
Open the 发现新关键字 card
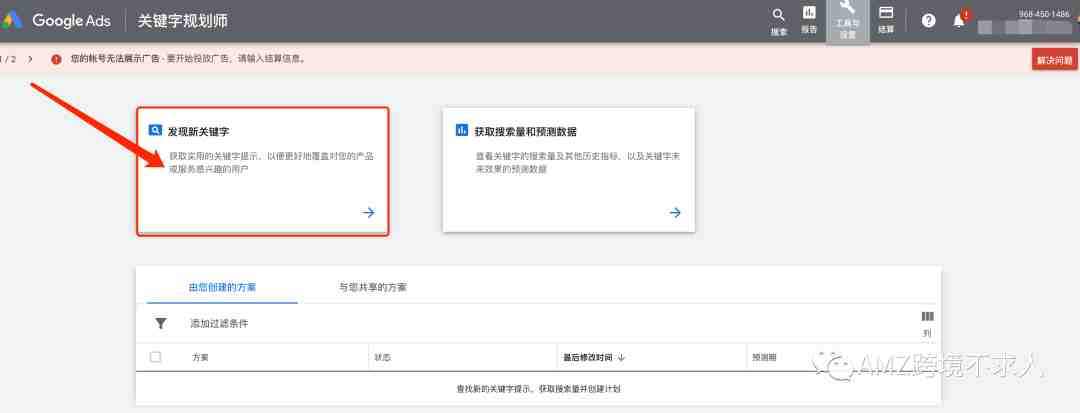coord(262,171)
